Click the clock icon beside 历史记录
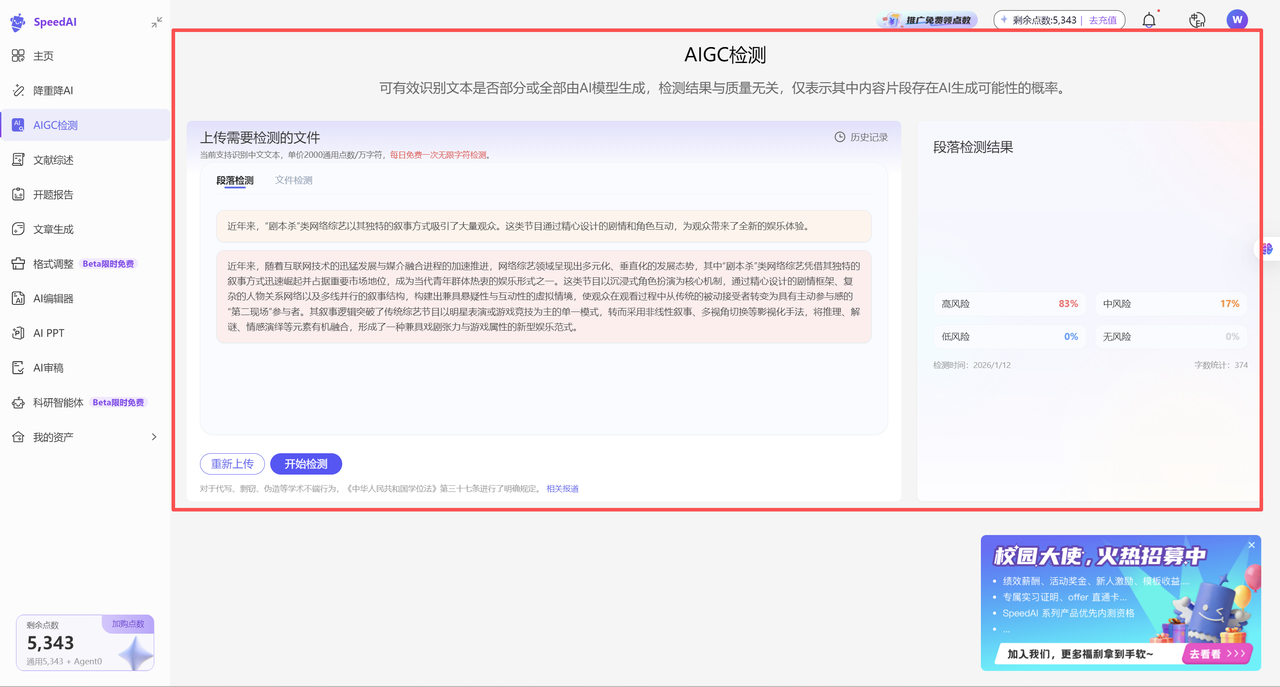Viewport: 1280px width, 687px height. (x=840, y=137)
